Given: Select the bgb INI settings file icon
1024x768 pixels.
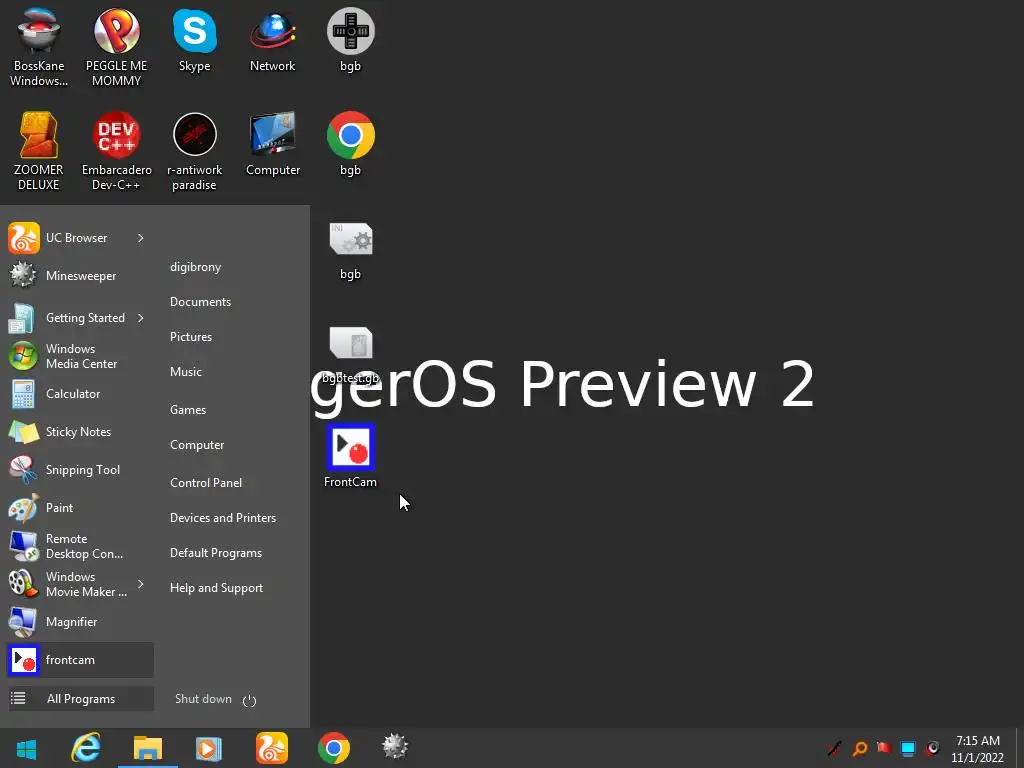Looking at the screenshot, I should pyautogui.click(x=351, y=251).
